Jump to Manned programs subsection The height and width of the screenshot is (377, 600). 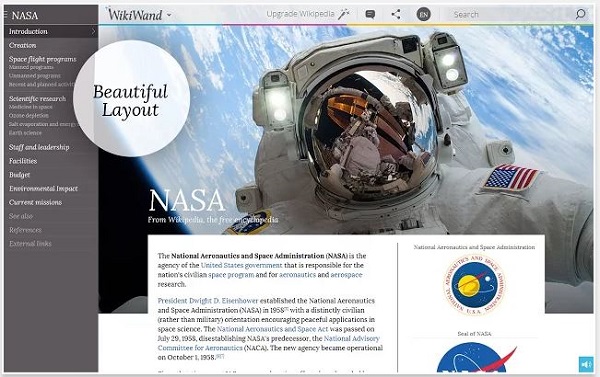pyautogui.click(x=31, y=67)
